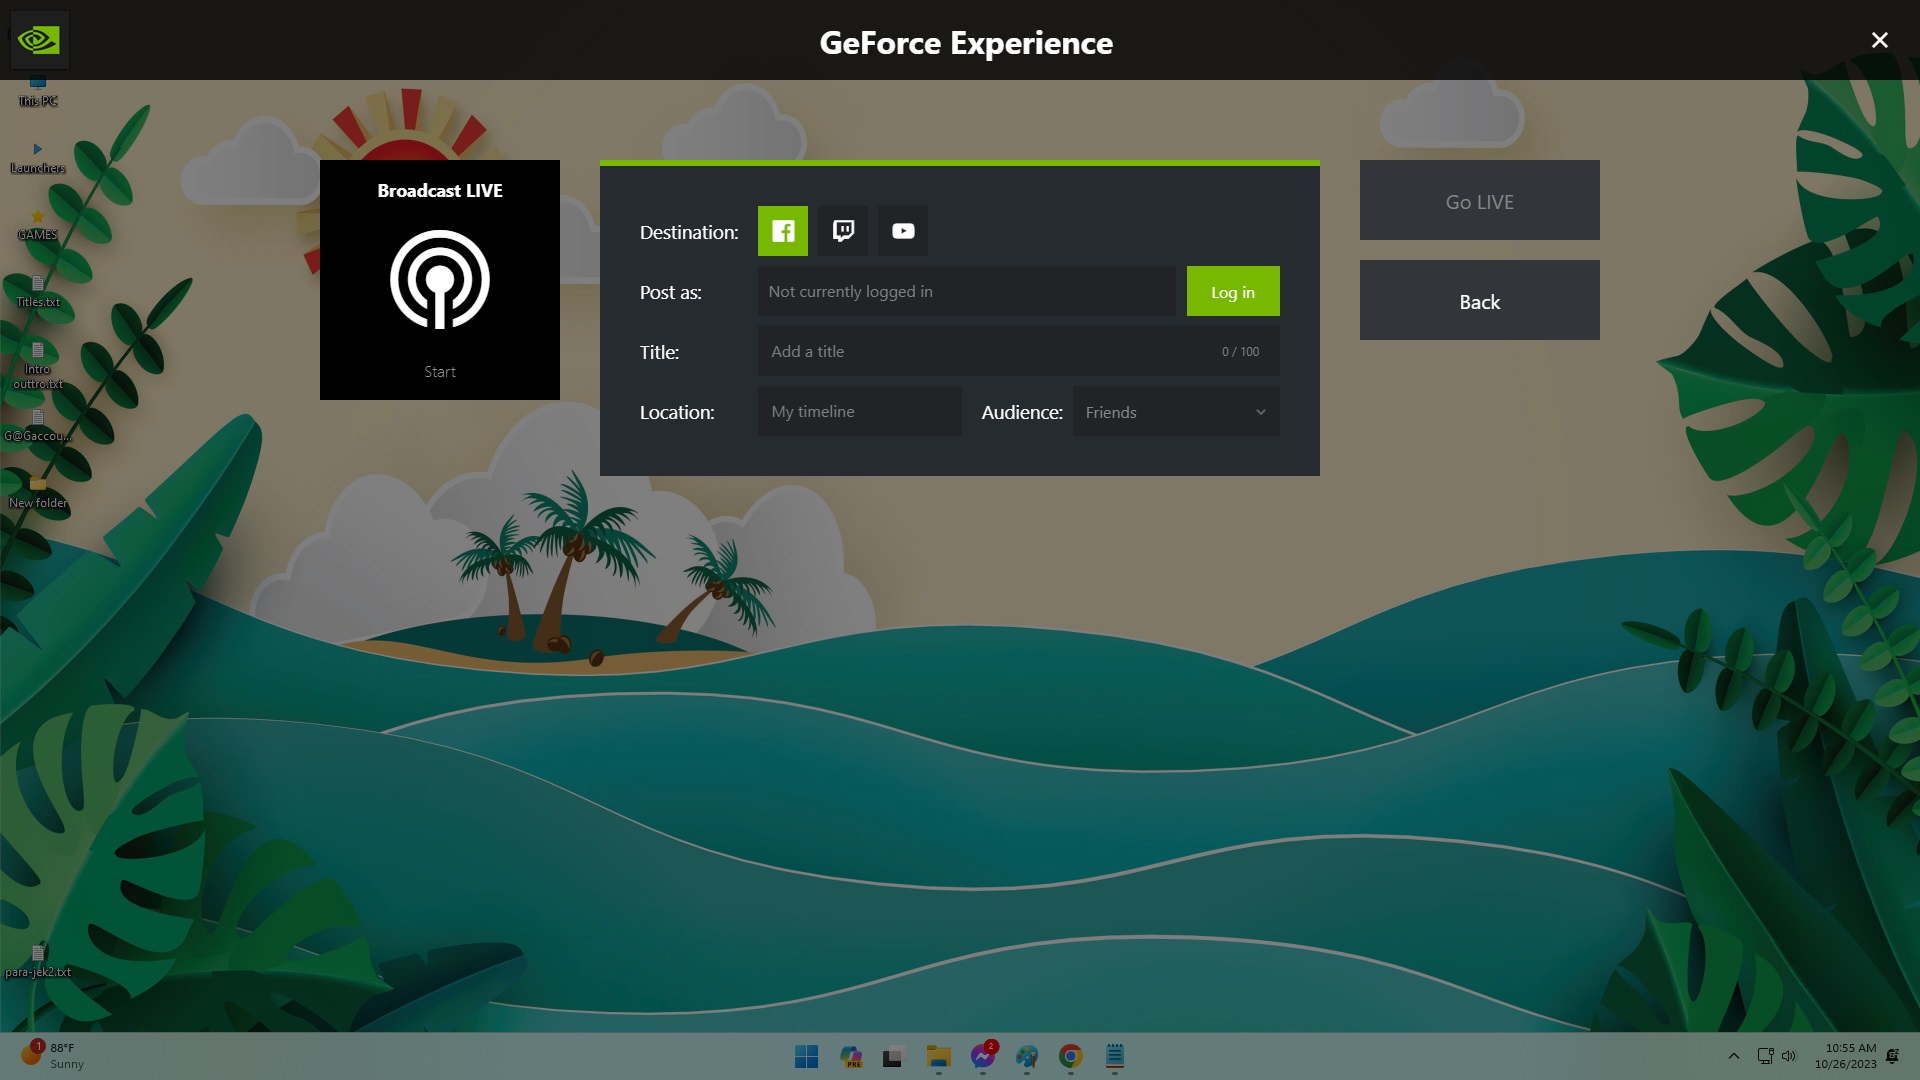Open the notification bell icon
The width and height of the screenshot is (1920, 1080).
[x=1892, y=1056]
